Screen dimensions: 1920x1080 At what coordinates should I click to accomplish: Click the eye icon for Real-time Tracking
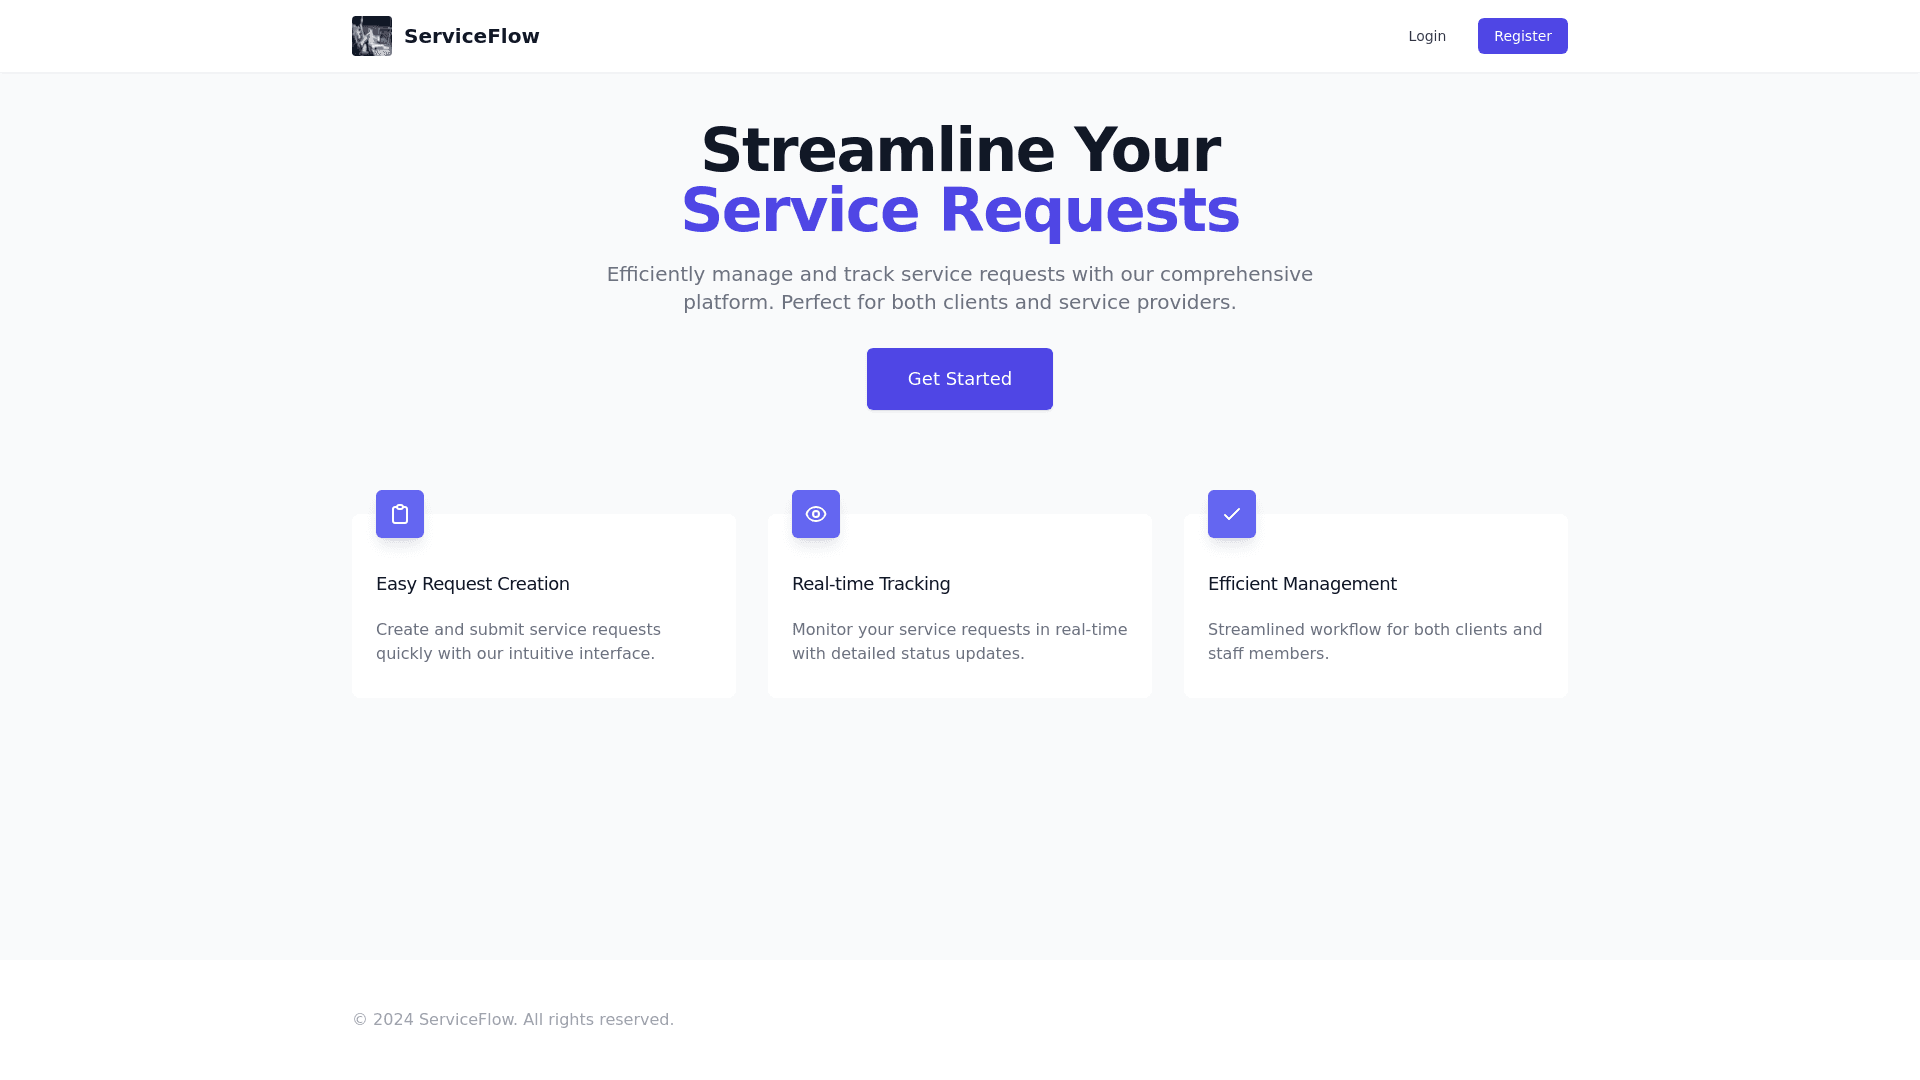[816, 514]
